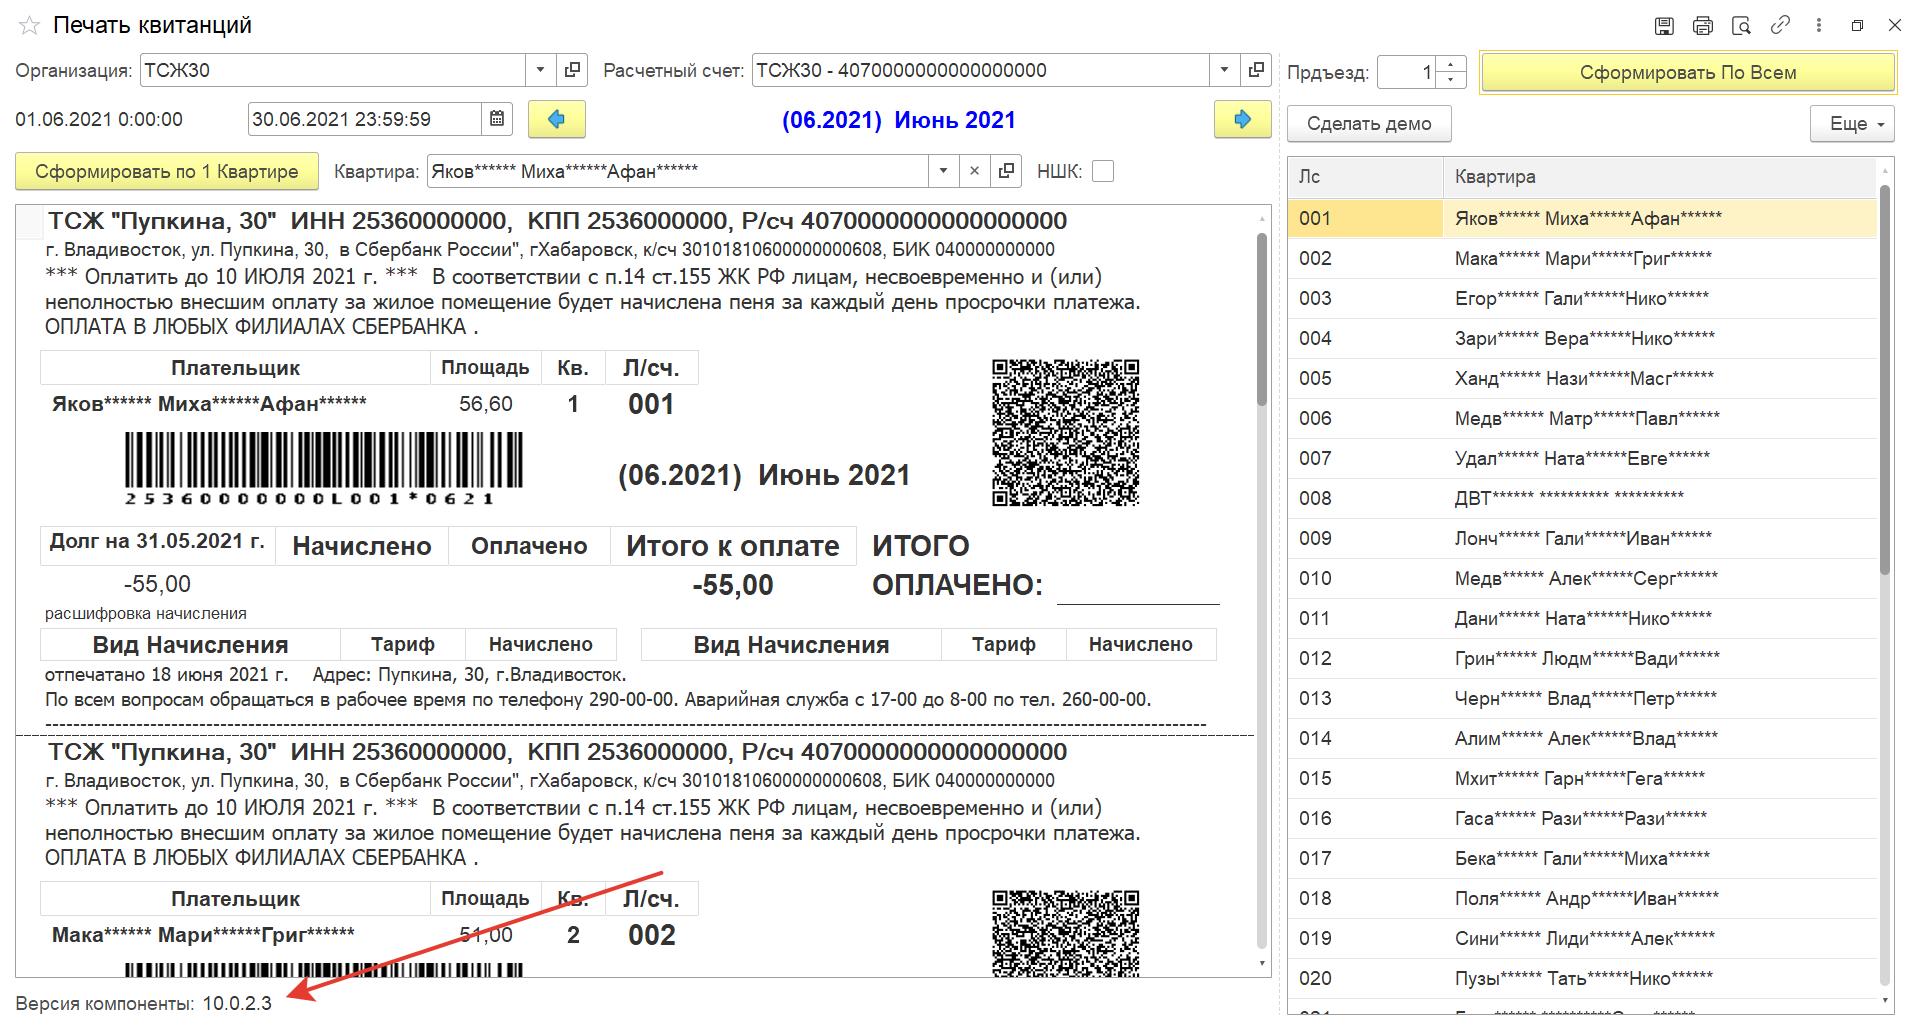
Task: Click version label Версия компоненты: 10.0.2.3
Action: pyautogui.click(x=144, y=1003)
